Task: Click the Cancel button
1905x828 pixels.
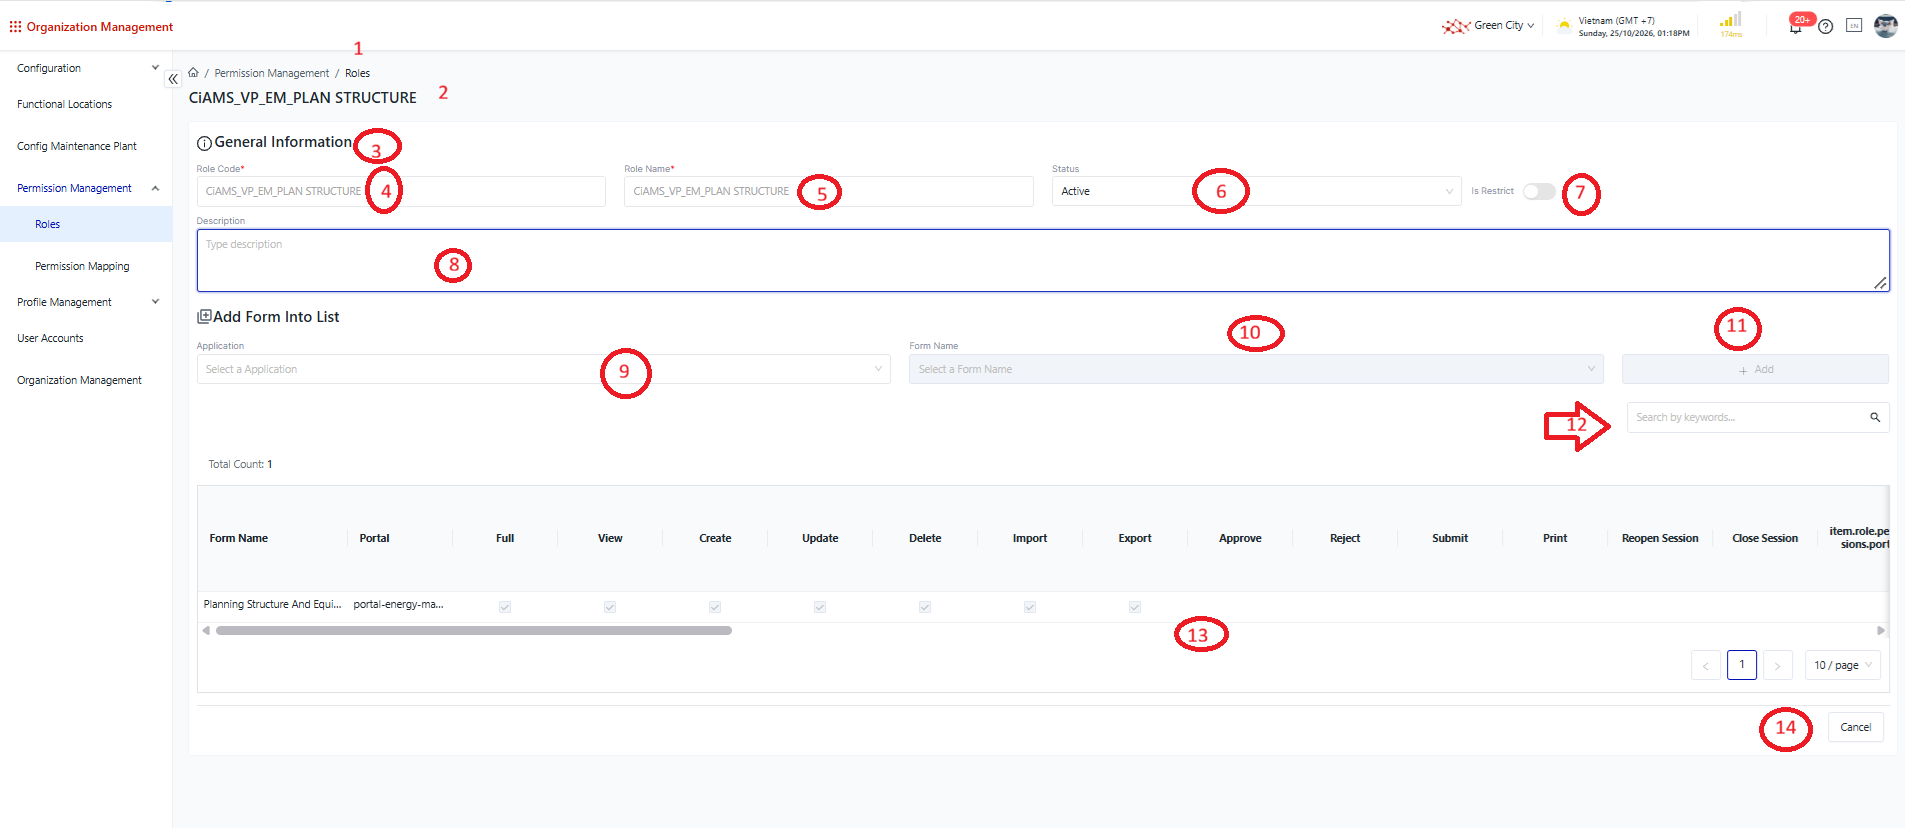Action: 1856,727
